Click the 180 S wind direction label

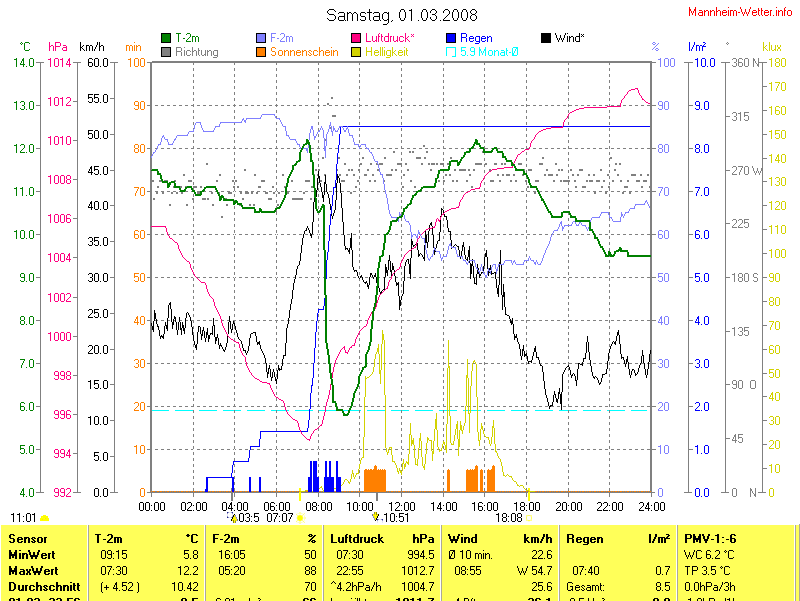click(x=745, y=278)
